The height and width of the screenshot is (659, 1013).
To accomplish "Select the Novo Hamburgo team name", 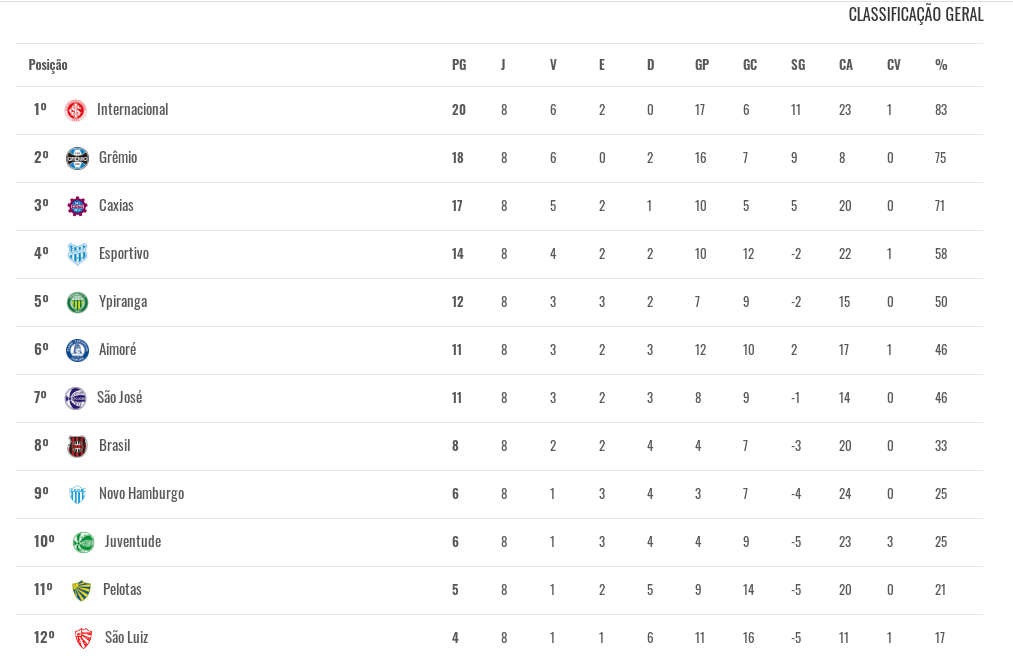I will coord(141,494).
